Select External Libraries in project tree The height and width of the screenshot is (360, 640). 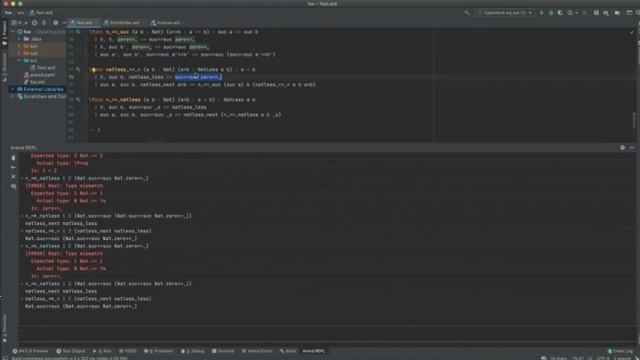click(40, 89)
